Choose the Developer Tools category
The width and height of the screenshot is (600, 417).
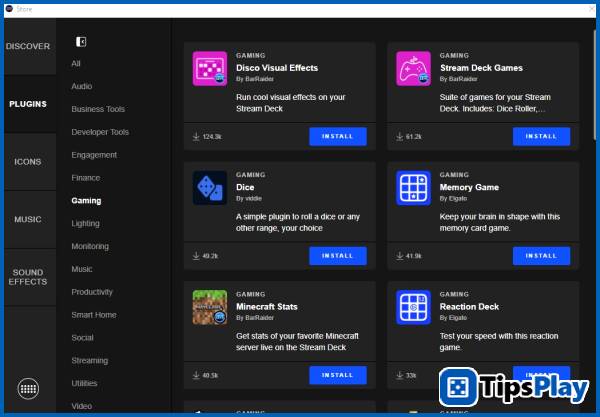point(100,132)
